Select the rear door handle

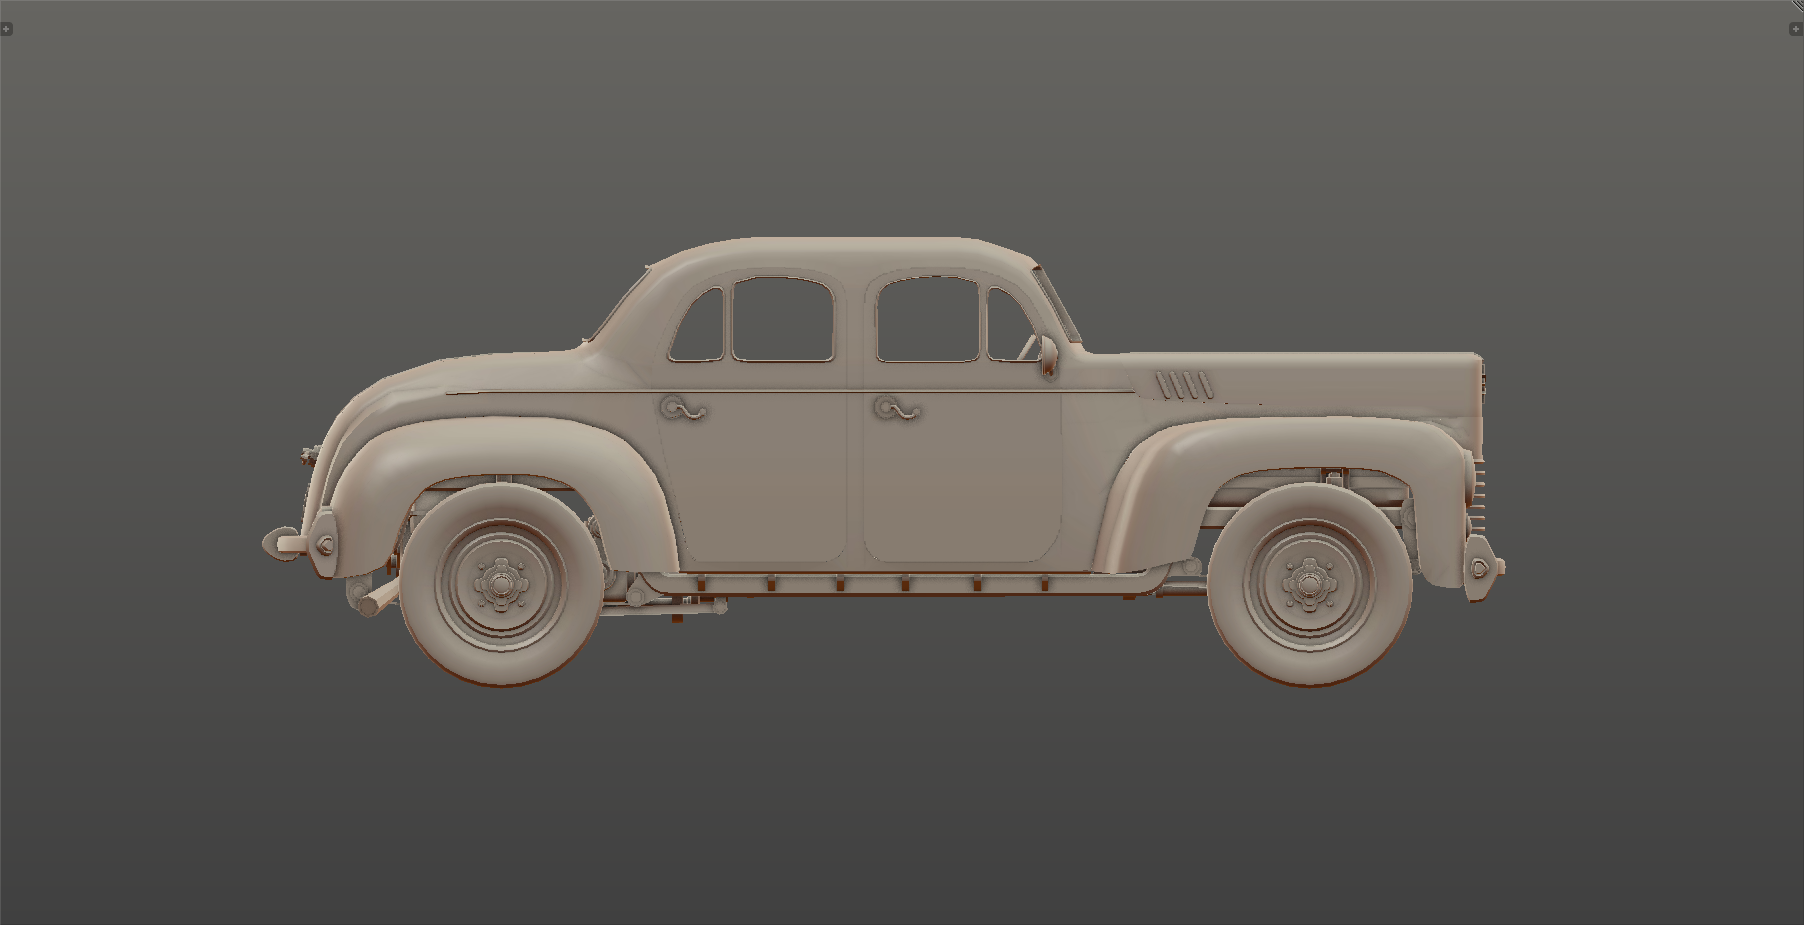[x=683, y=408]
